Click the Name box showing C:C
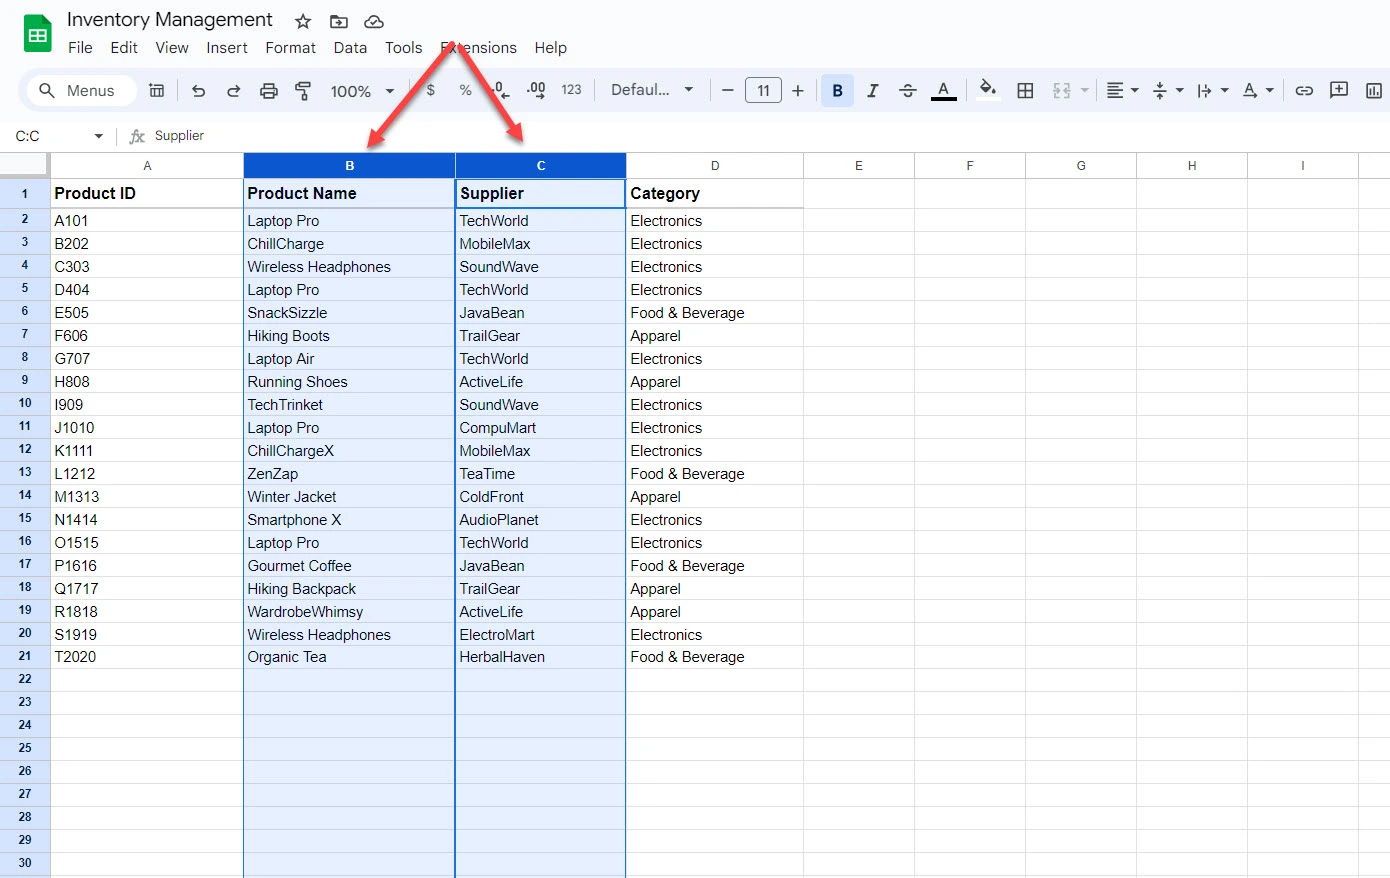Viewport: 1390px width, 878px height. [x=50, y=136]
